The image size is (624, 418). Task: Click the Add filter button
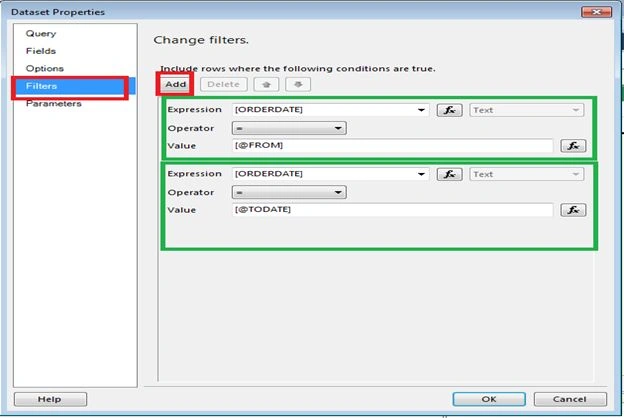(x=176, y=84)
